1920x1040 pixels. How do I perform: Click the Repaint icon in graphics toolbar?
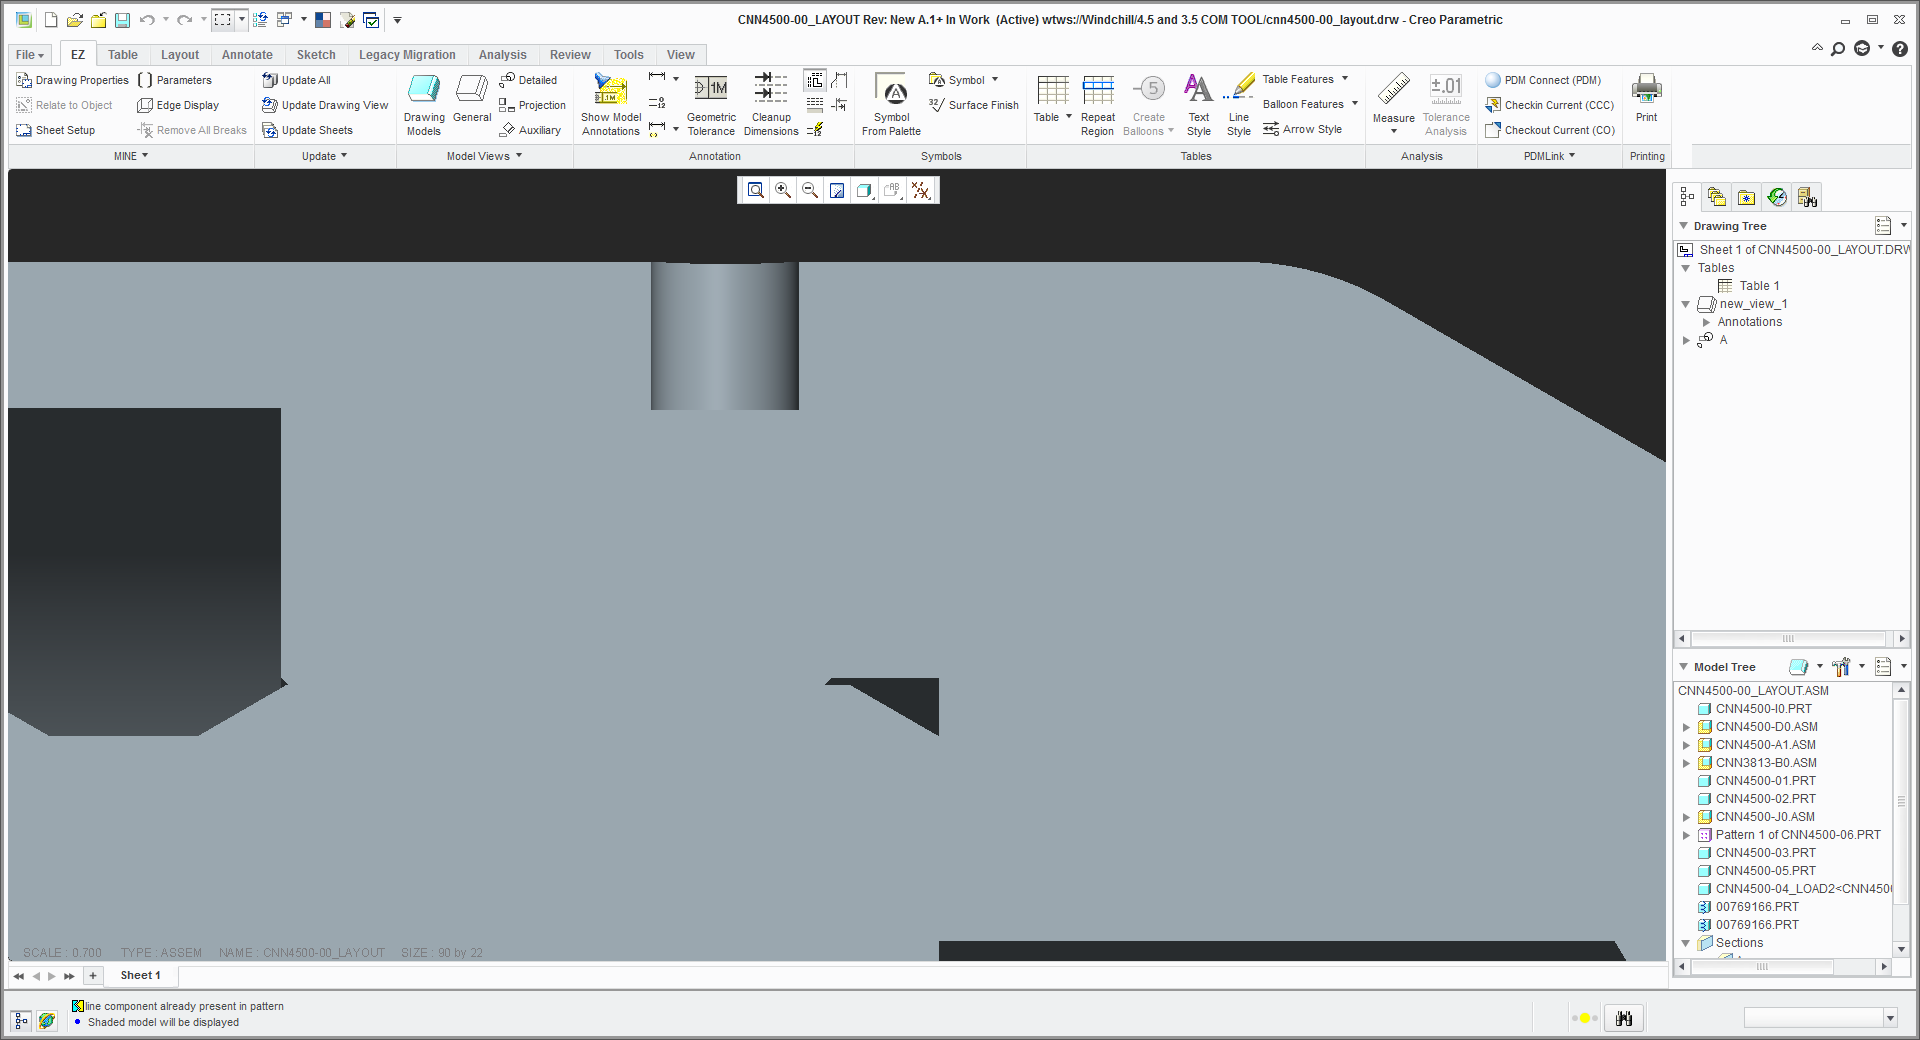[837, 190]
